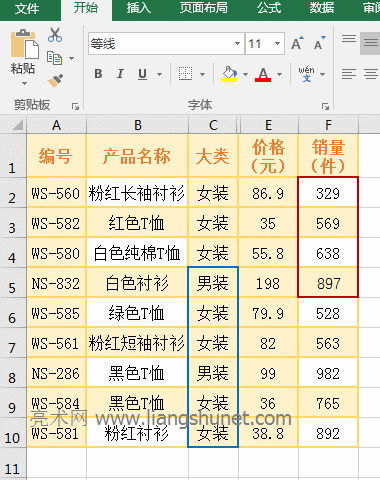Click price cell 38.8
This screenshot has width=380, height=480.
(x=268, y=433)
